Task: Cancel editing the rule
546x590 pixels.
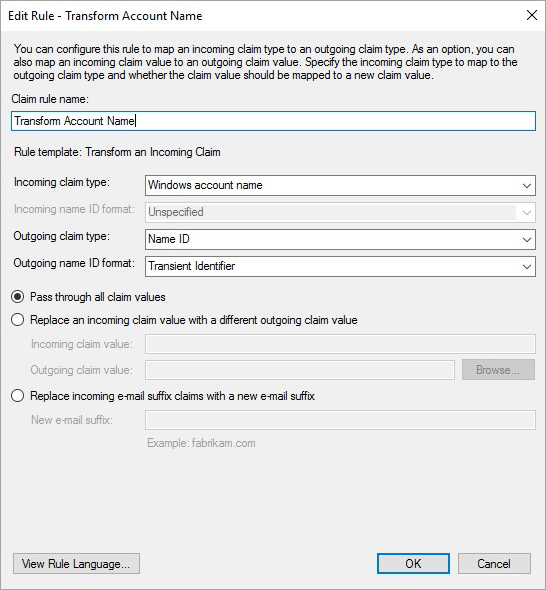Action: [x=494, y=563]
